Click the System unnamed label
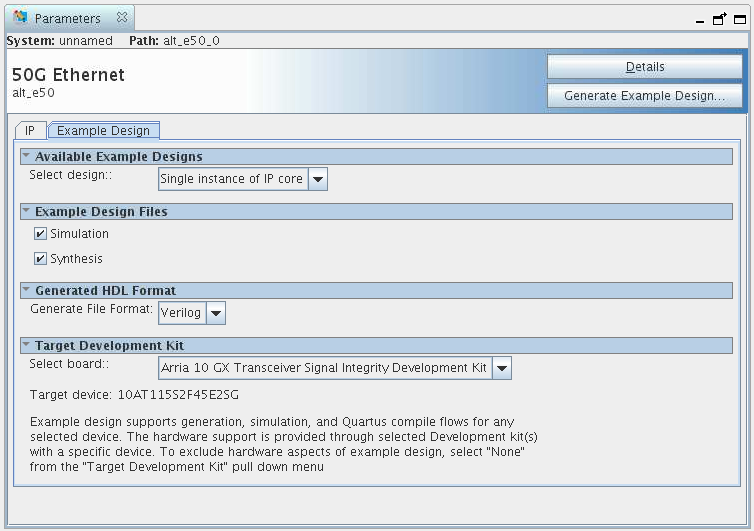 coord(60,41)
